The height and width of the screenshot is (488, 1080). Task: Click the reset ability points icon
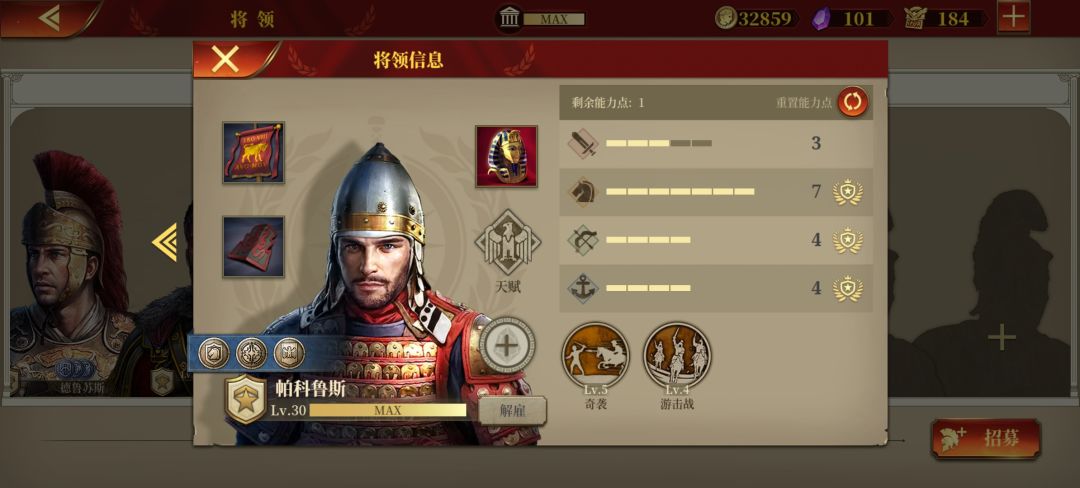click(853, 102)
